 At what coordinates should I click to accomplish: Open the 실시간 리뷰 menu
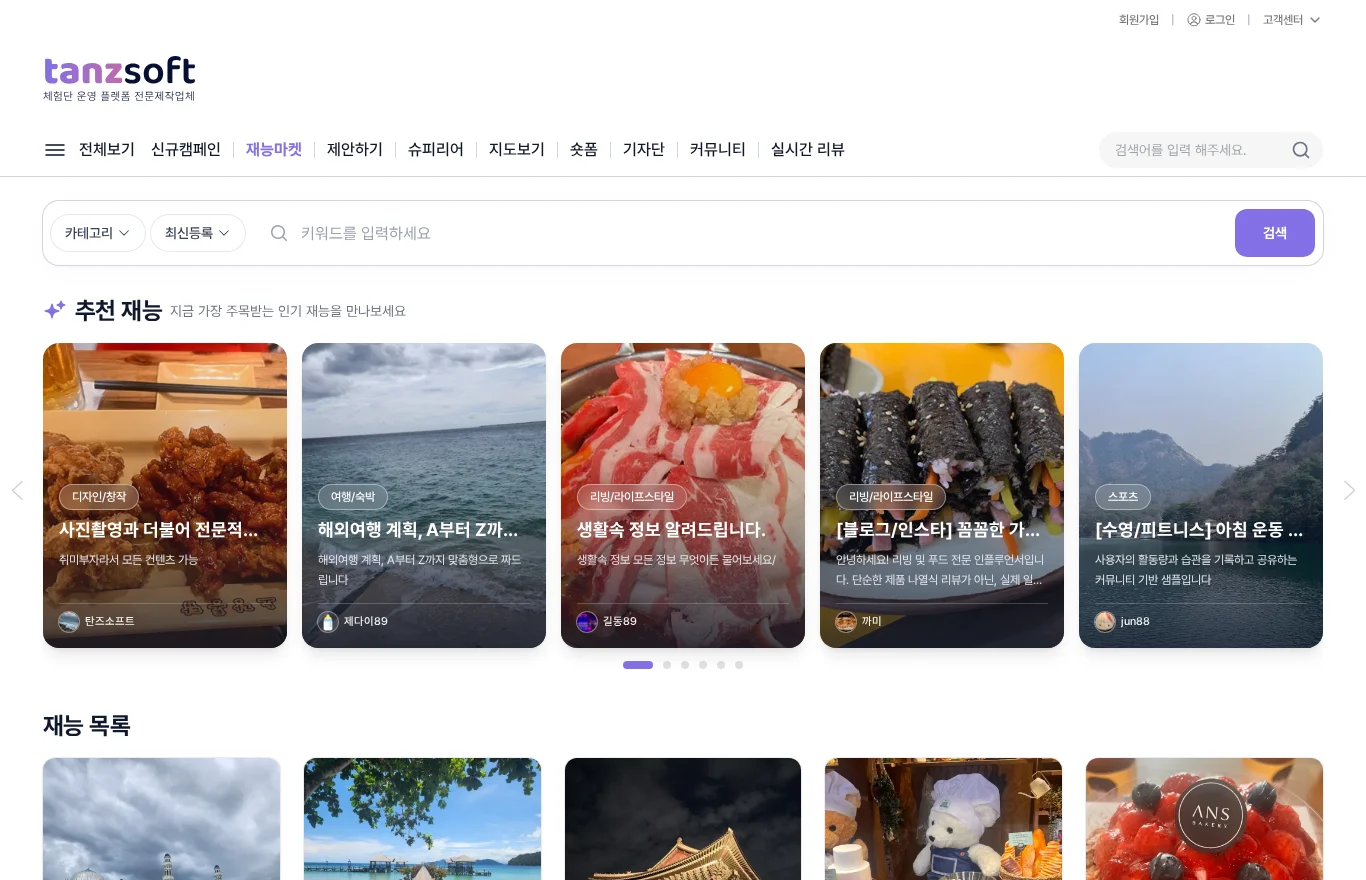[808, 150]
